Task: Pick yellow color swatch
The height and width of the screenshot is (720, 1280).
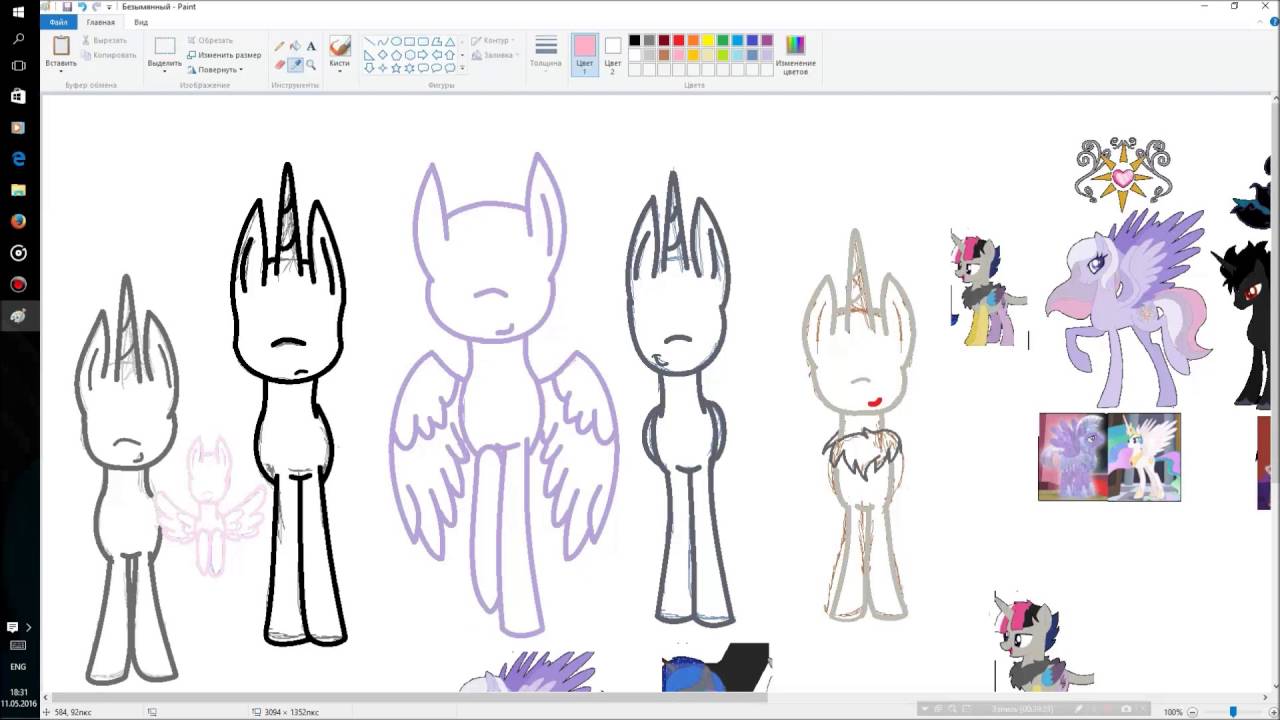Action: pos(708,41)
